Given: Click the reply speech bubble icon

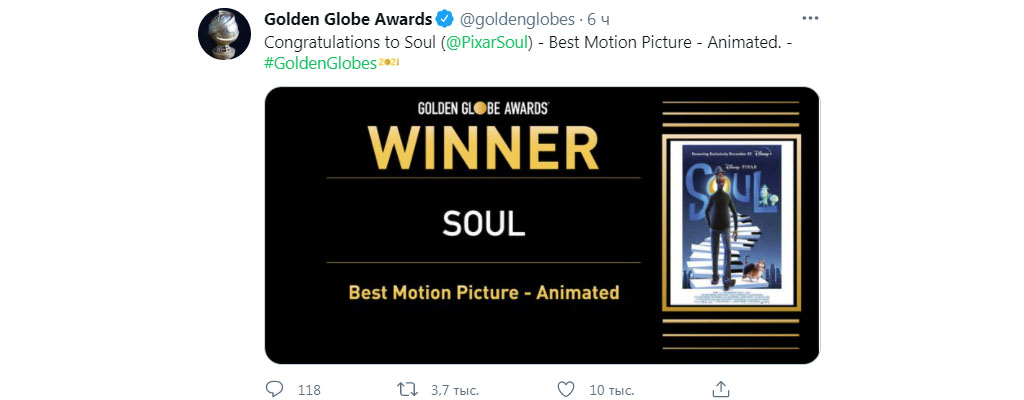Looking at the screenshot, I should coord(275,388).
